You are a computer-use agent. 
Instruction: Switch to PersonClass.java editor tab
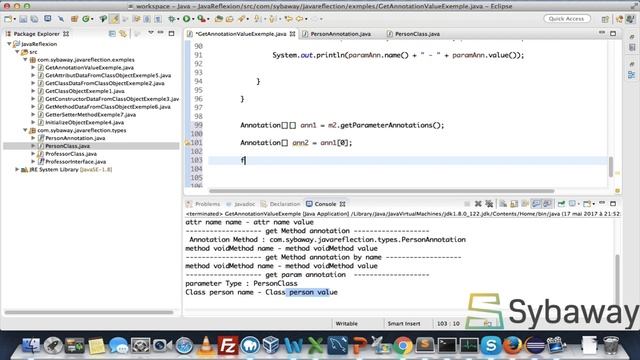click(x=417, y=34)
